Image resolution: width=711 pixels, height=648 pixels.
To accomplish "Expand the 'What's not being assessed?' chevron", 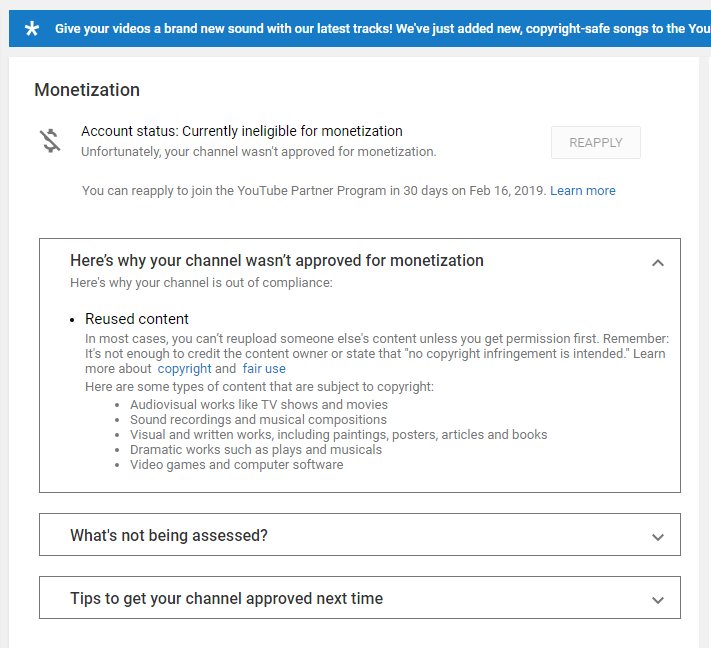I will [x=657, y=537].
